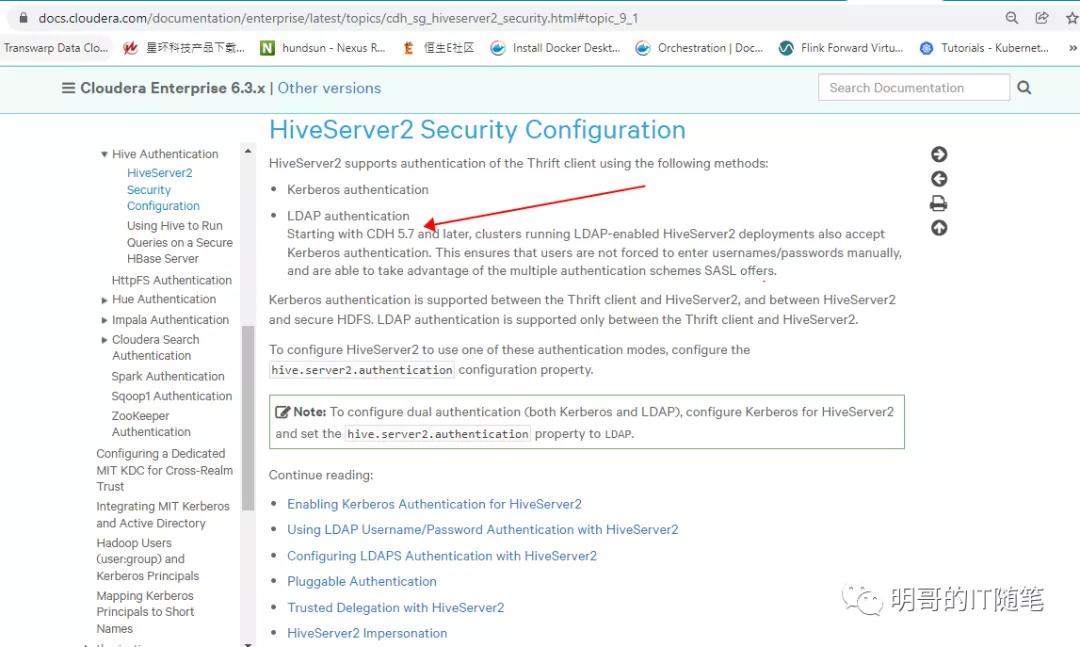Image resolution: width=1080 pixels, height=647 pixels.
Task: Select HiveServer2 Security Configuration in sidebar
Action: 163,189
